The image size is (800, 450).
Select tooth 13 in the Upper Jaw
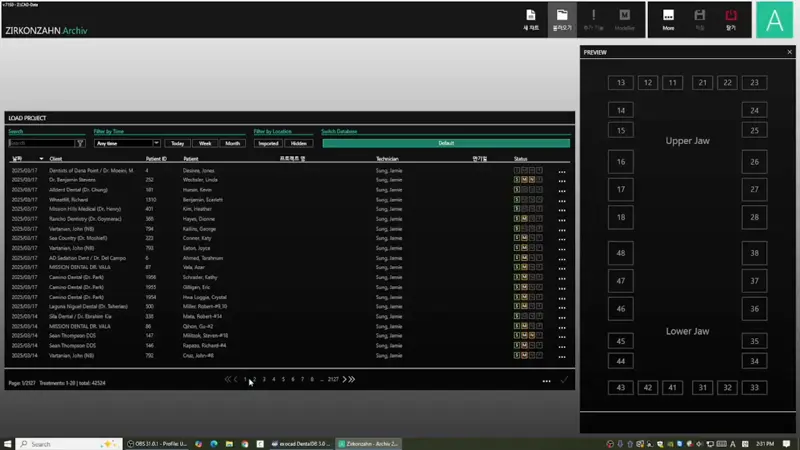620,83
